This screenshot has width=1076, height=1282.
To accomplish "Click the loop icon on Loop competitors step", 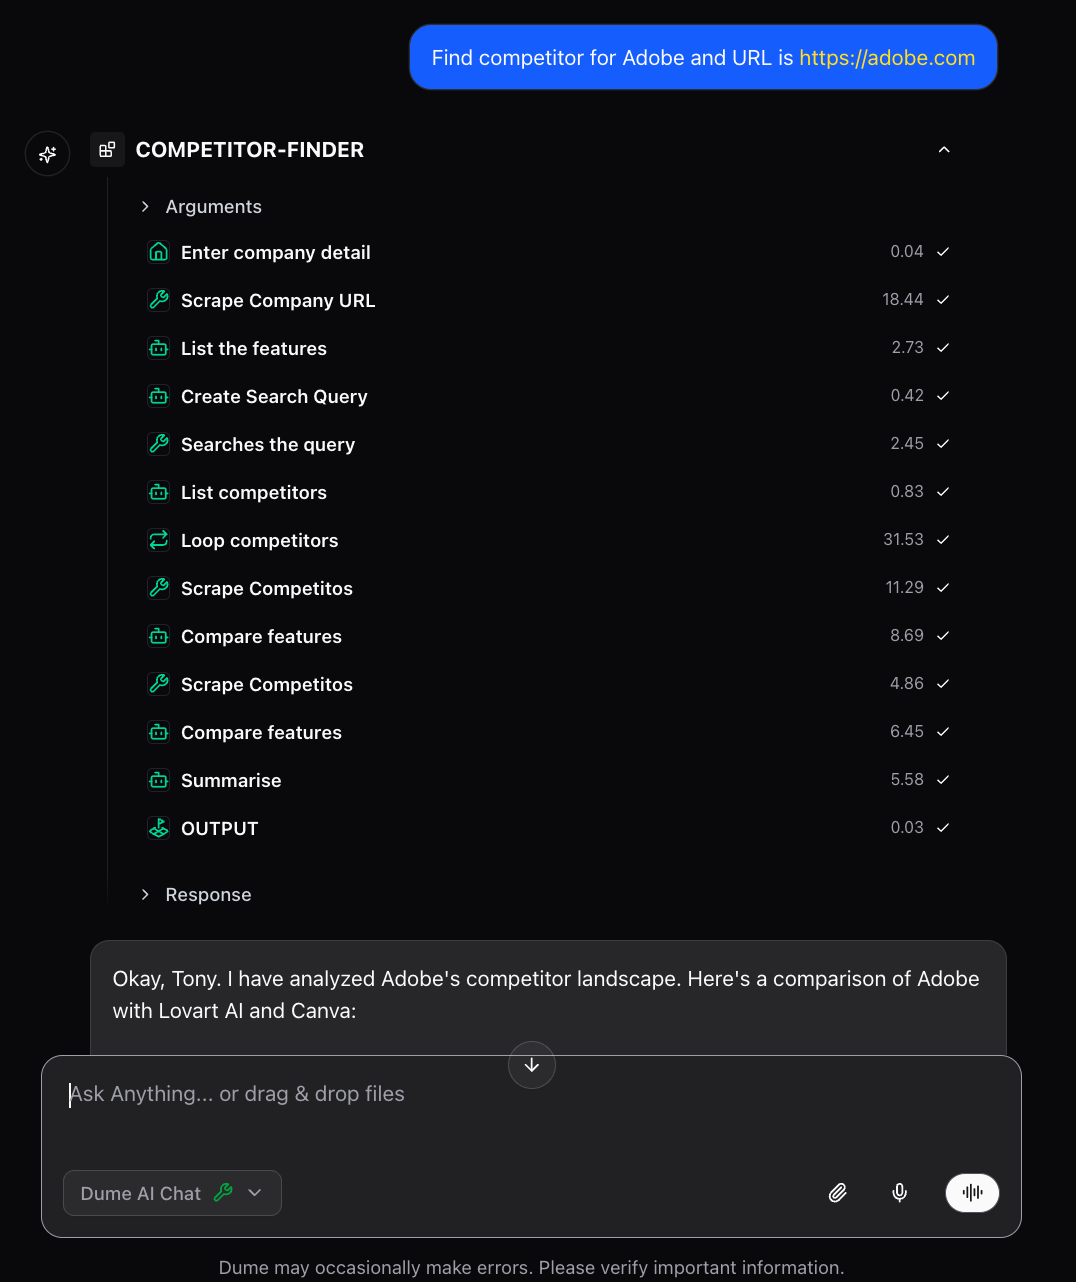I will click(x=158, y=540).
